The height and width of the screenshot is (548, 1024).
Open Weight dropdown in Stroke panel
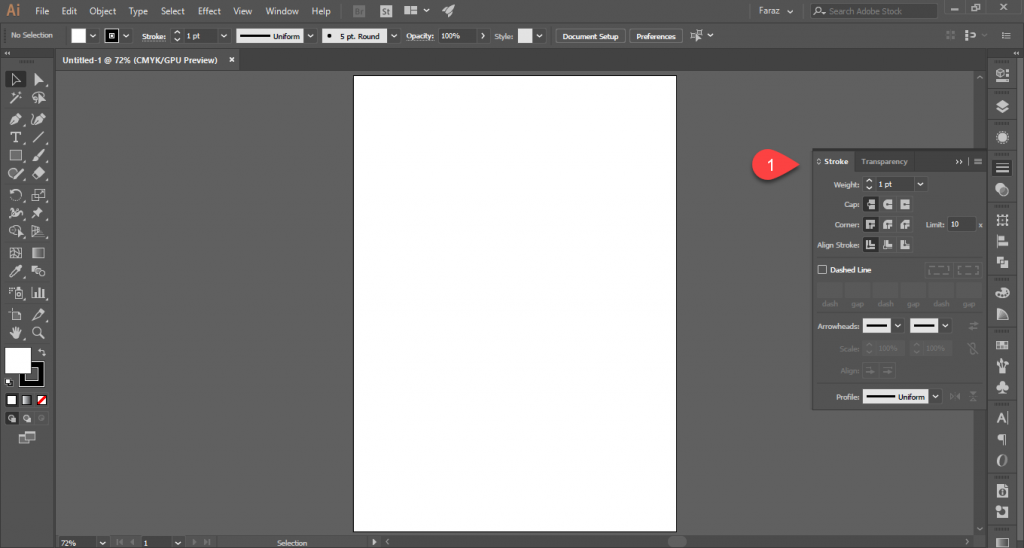point(920,184)
